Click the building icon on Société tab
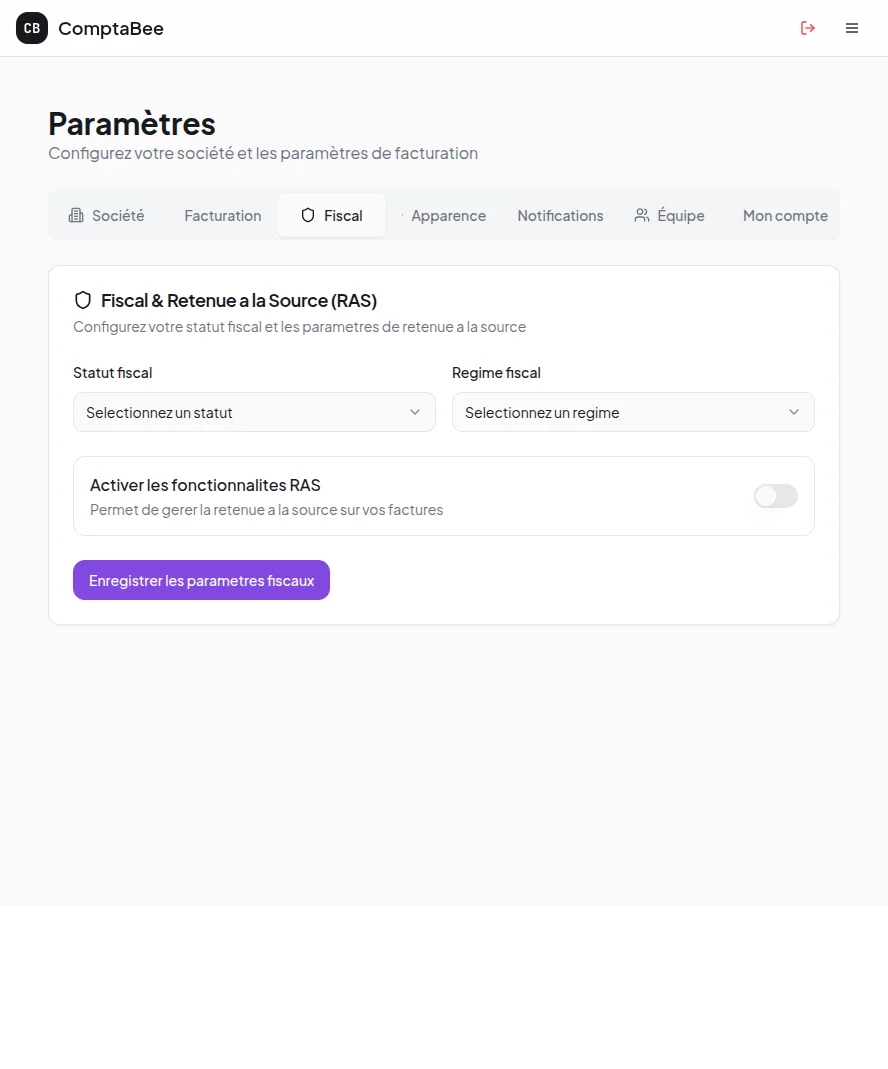888x1069 pixels. pyautogui.click(x=76, y=215)
